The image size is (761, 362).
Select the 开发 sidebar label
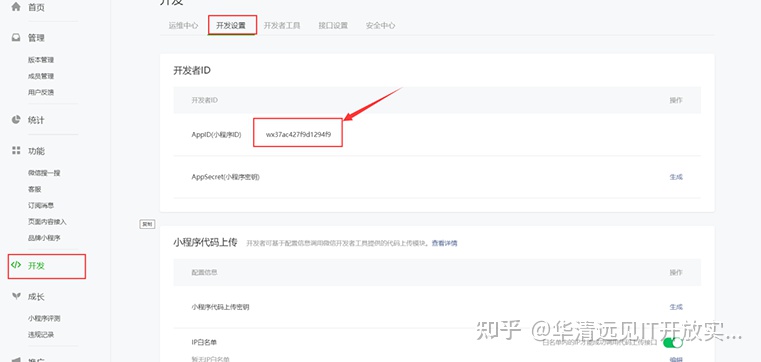[x=36, y=265]
